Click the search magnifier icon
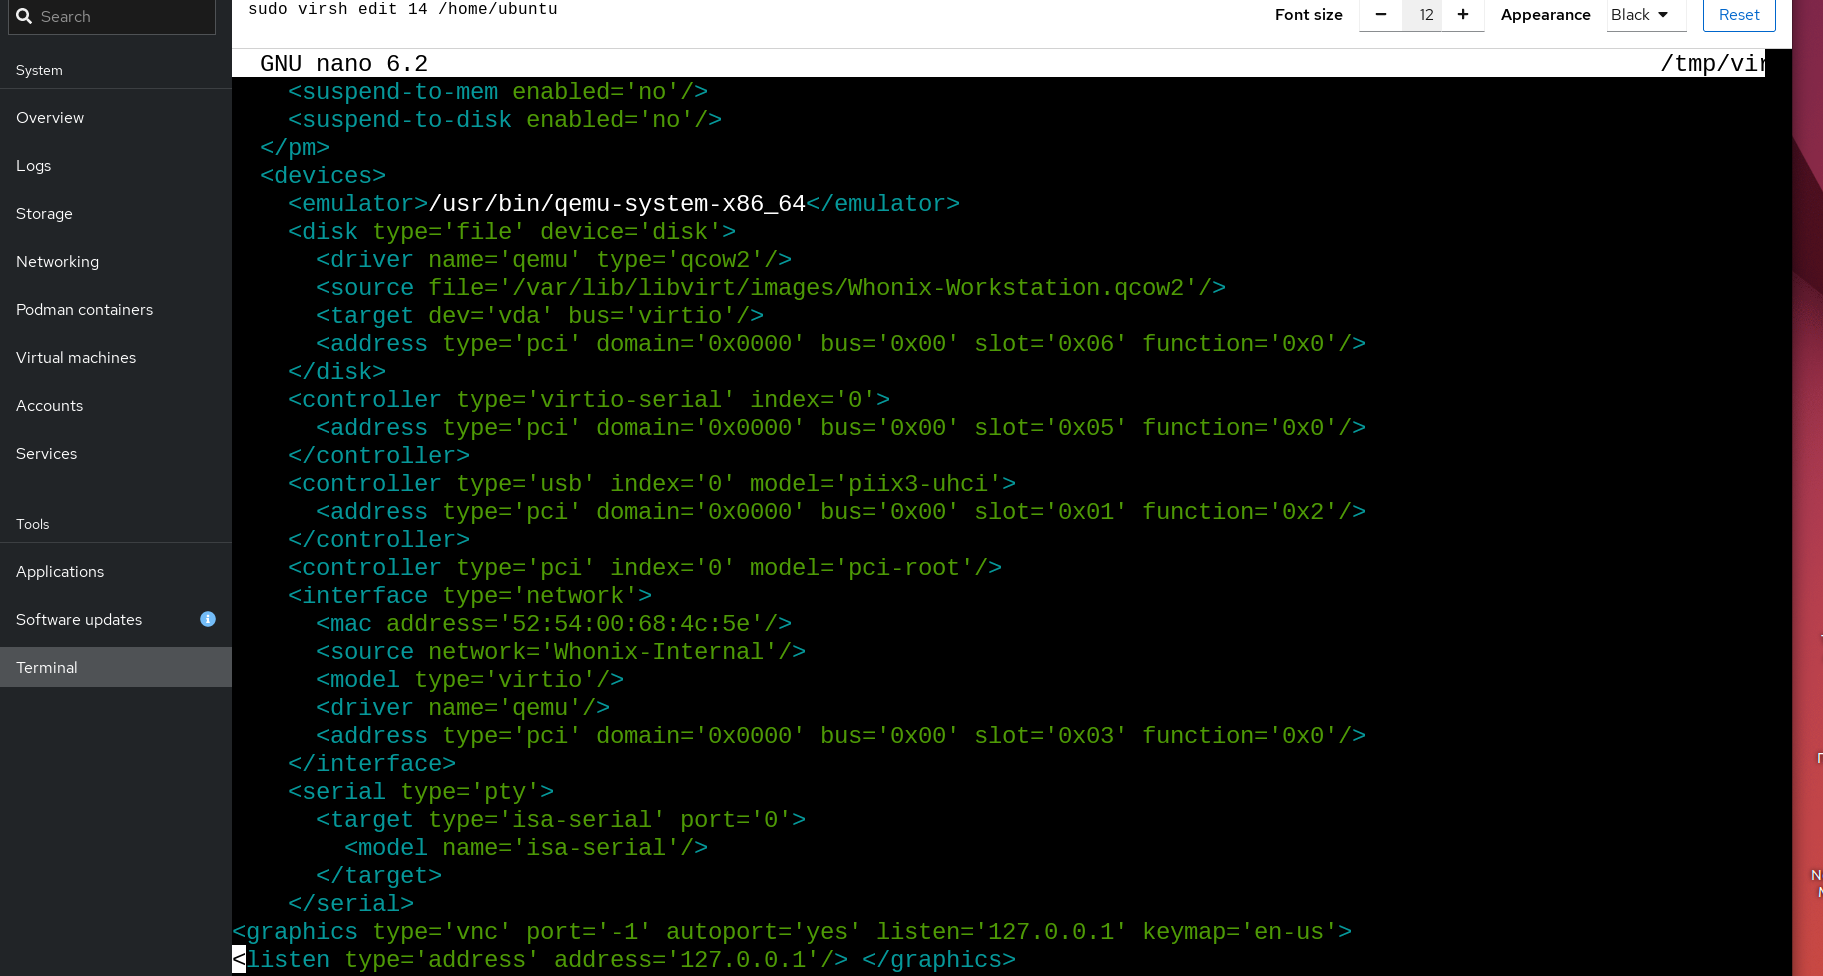Image resolution: width=1823 pixels, height=976 pixels. click(x=24, y=16)
